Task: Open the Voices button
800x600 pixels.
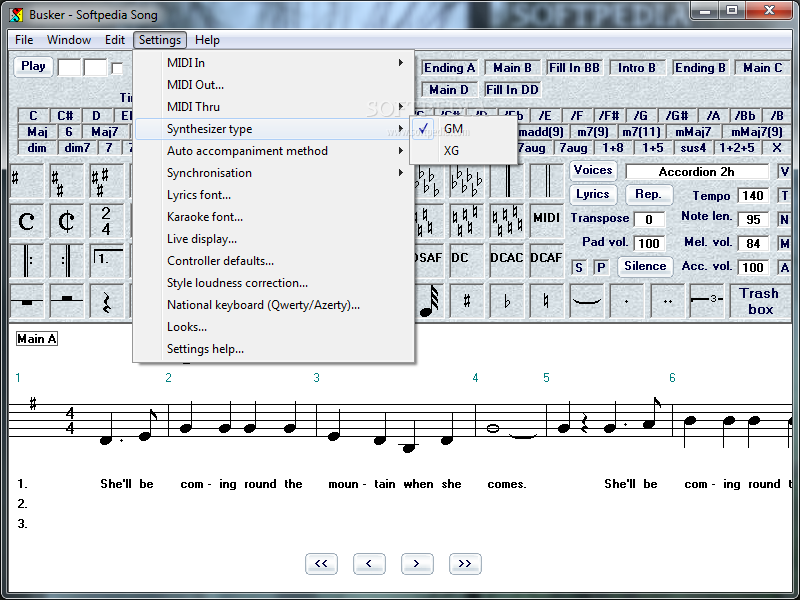Action: [x=593, y=171]
